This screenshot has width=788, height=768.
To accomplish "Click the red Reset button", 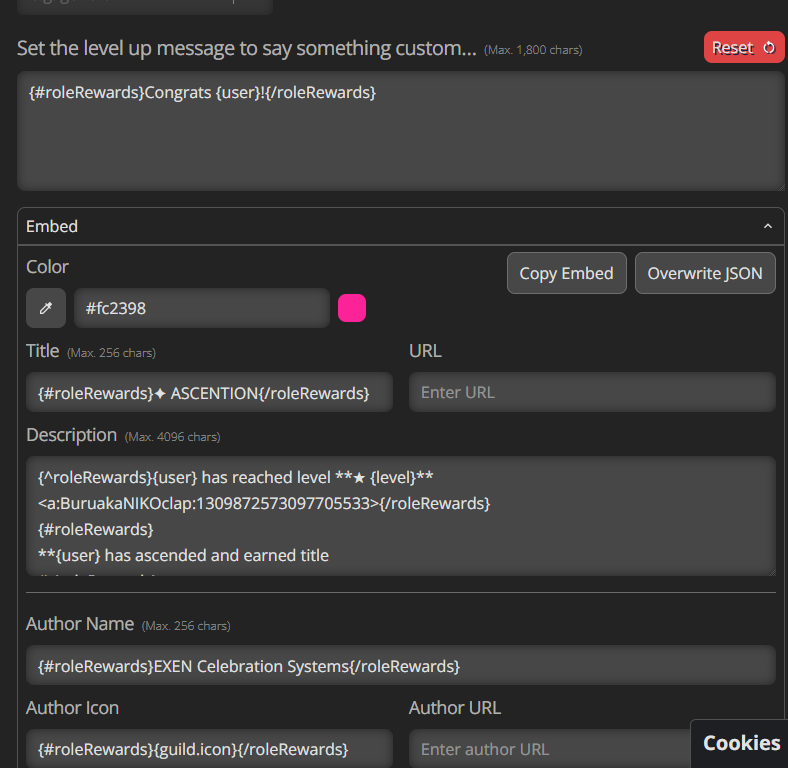I will pyautogui.click(x=744, y=47).
